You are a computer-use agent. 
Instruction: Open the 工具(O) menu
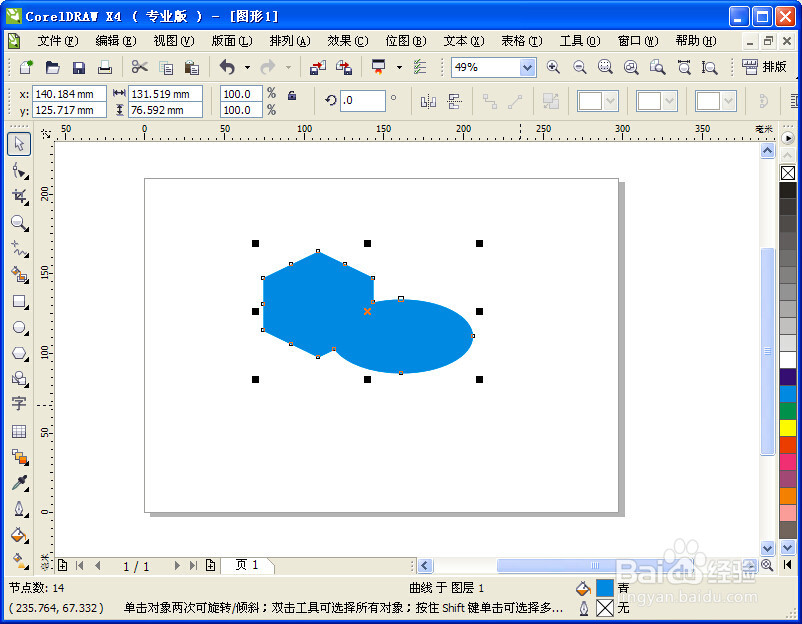coord(580,41)
